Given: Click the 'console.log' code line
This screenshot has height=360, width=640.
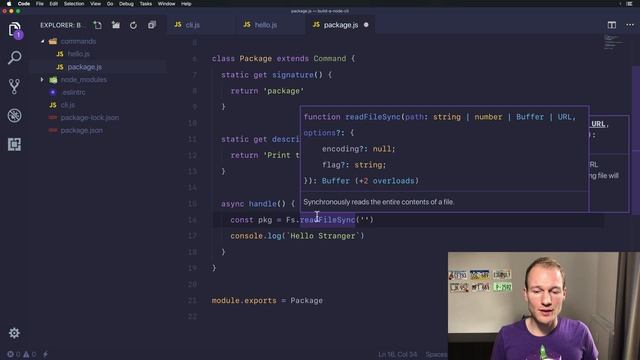Looking at the screenshot, I should (297, 236).
